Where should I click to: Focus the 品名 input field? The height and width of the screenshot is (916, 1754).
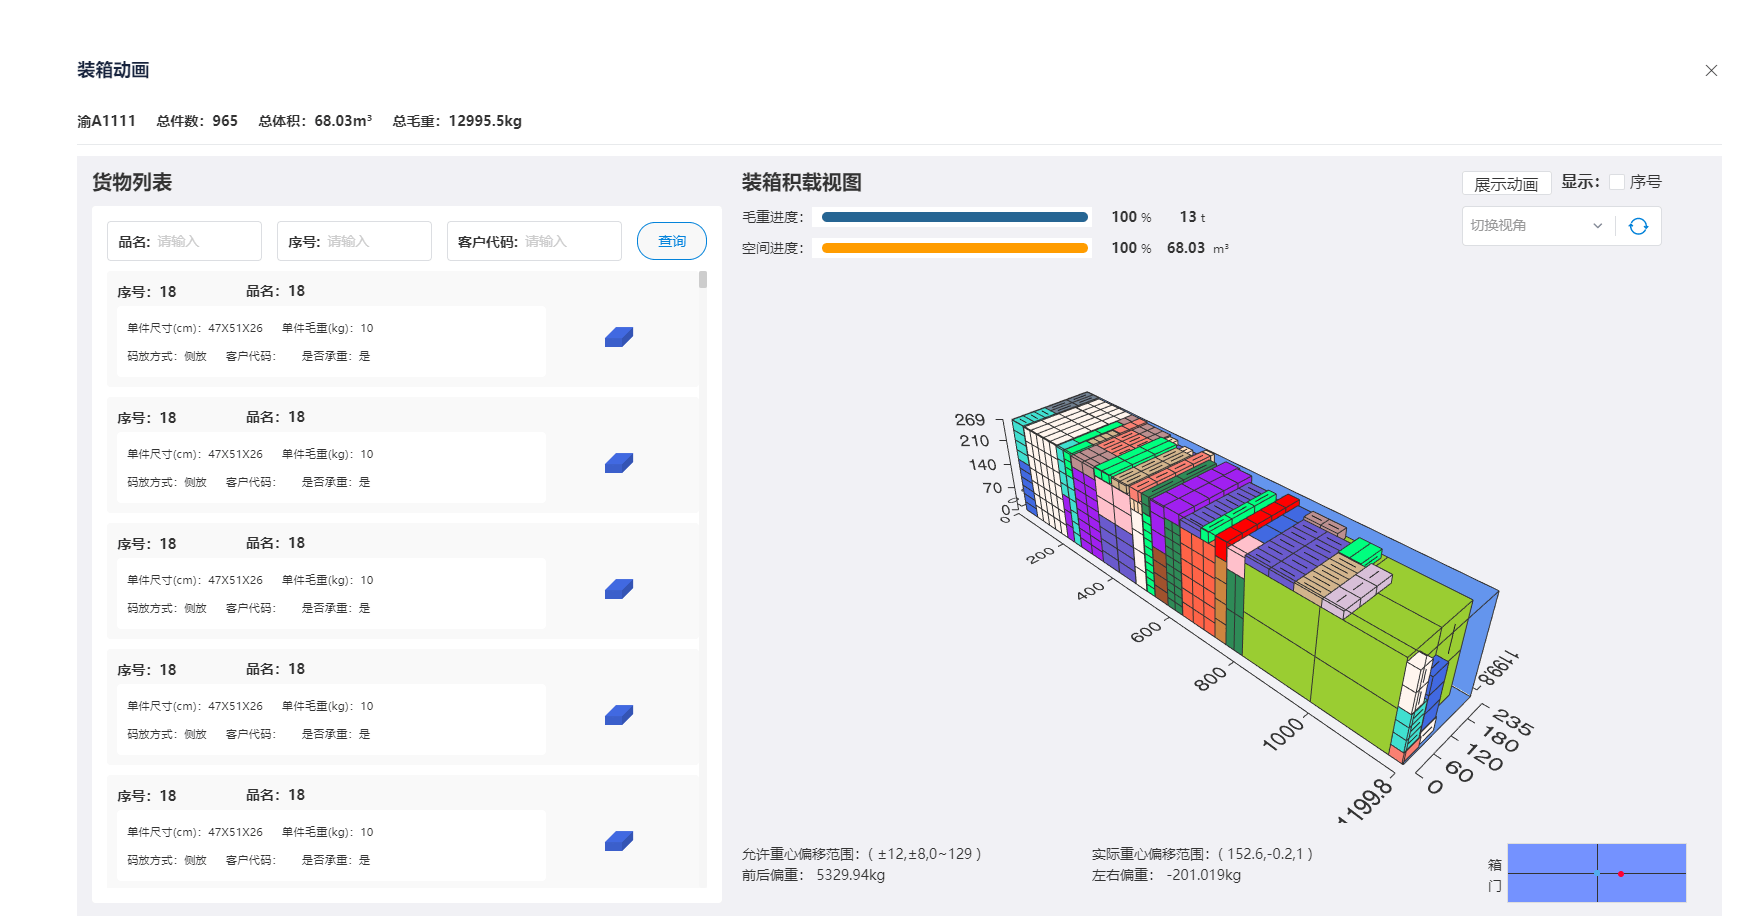[x=184, y=241]
